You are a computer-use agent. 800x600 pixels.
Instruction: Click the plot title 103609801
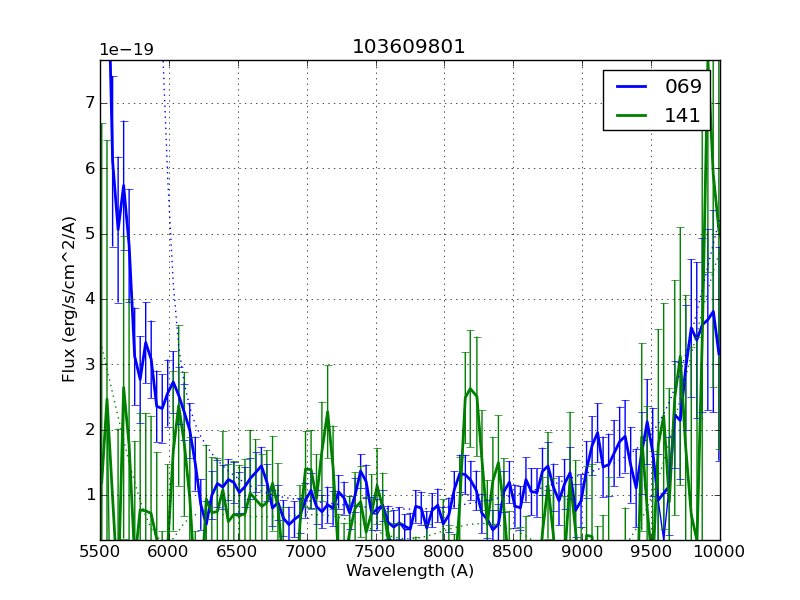coord(408,47)
